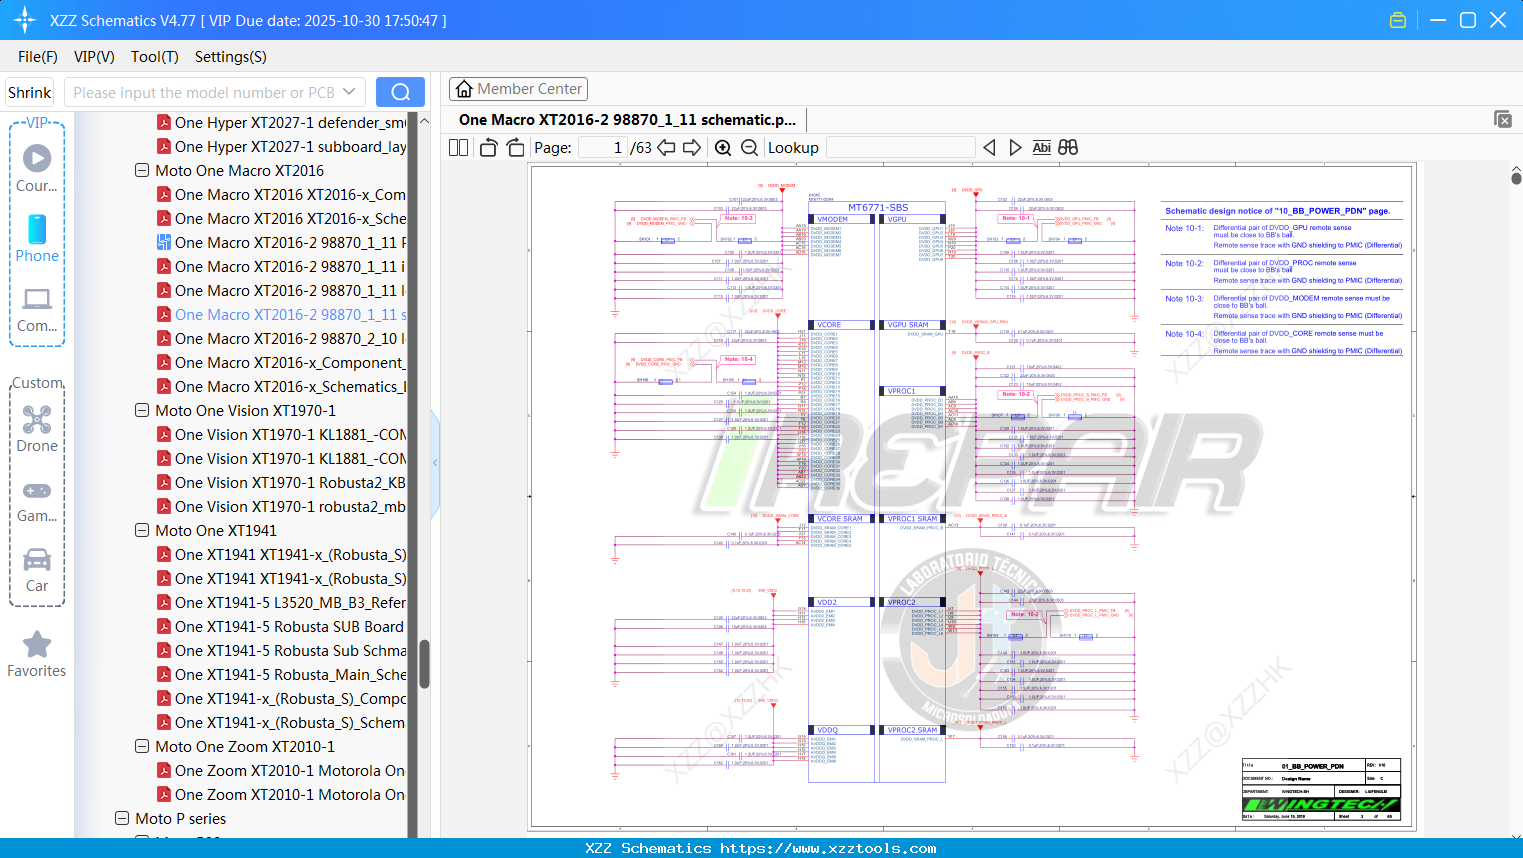Zoom out of the schematic
The width and height of the screenshot is (1523, 858).
click(748, 146)
